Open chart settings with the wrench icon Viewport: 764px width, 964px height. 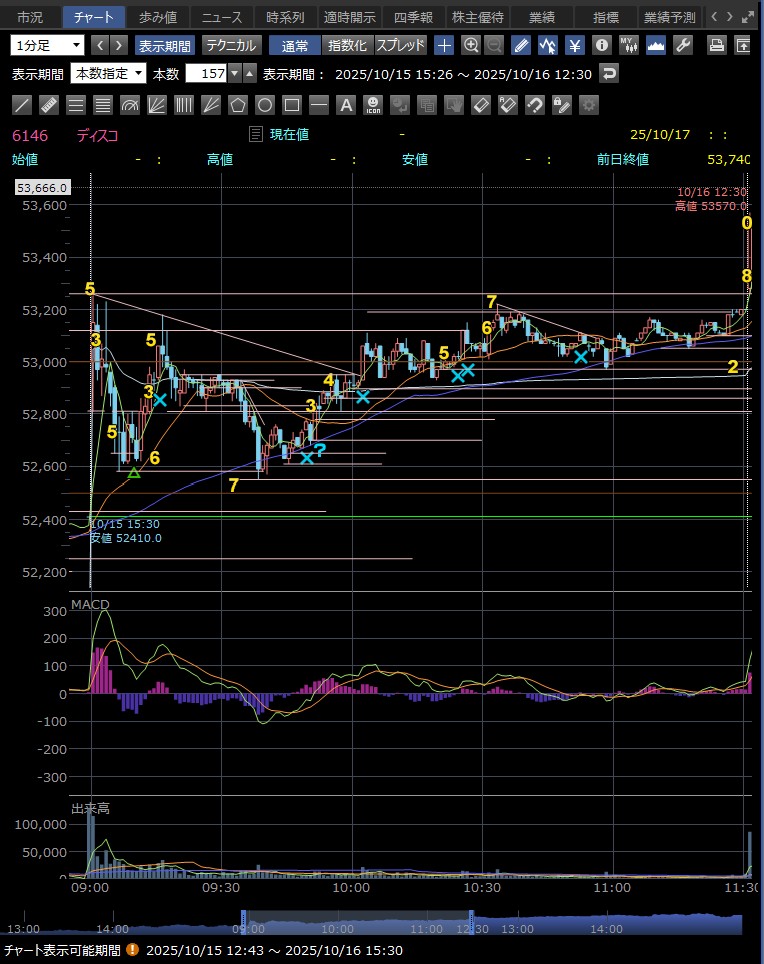683,45
